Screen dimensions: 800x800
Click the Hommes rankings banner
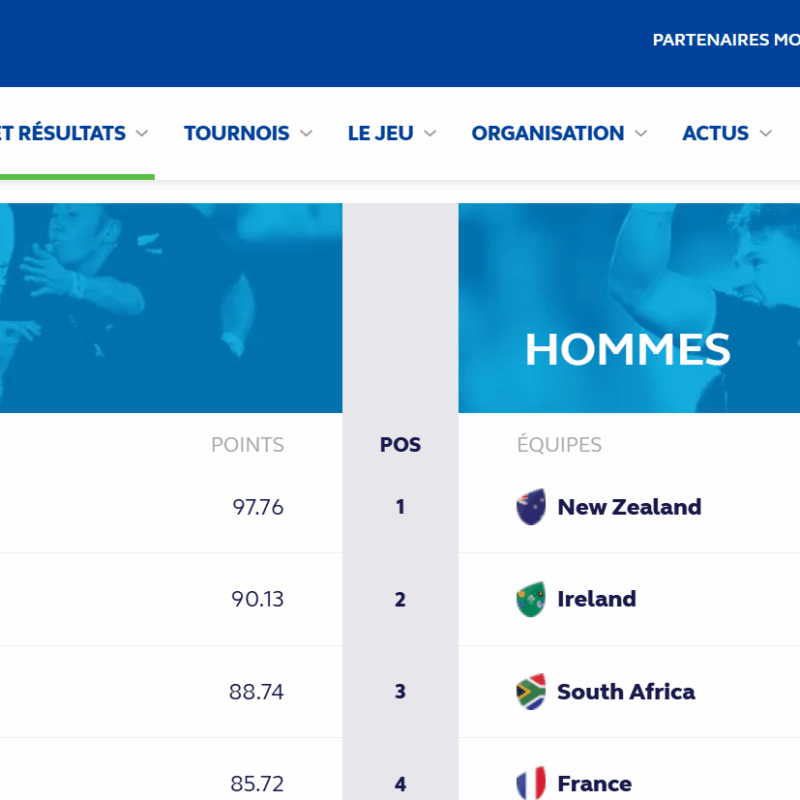tap(629, 308)
